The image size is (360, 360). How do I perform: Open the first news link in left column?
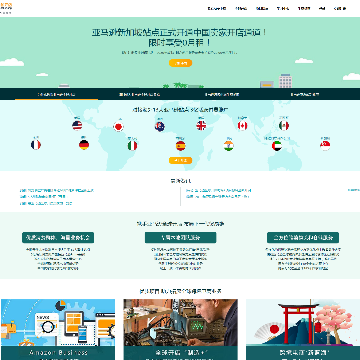57,191
